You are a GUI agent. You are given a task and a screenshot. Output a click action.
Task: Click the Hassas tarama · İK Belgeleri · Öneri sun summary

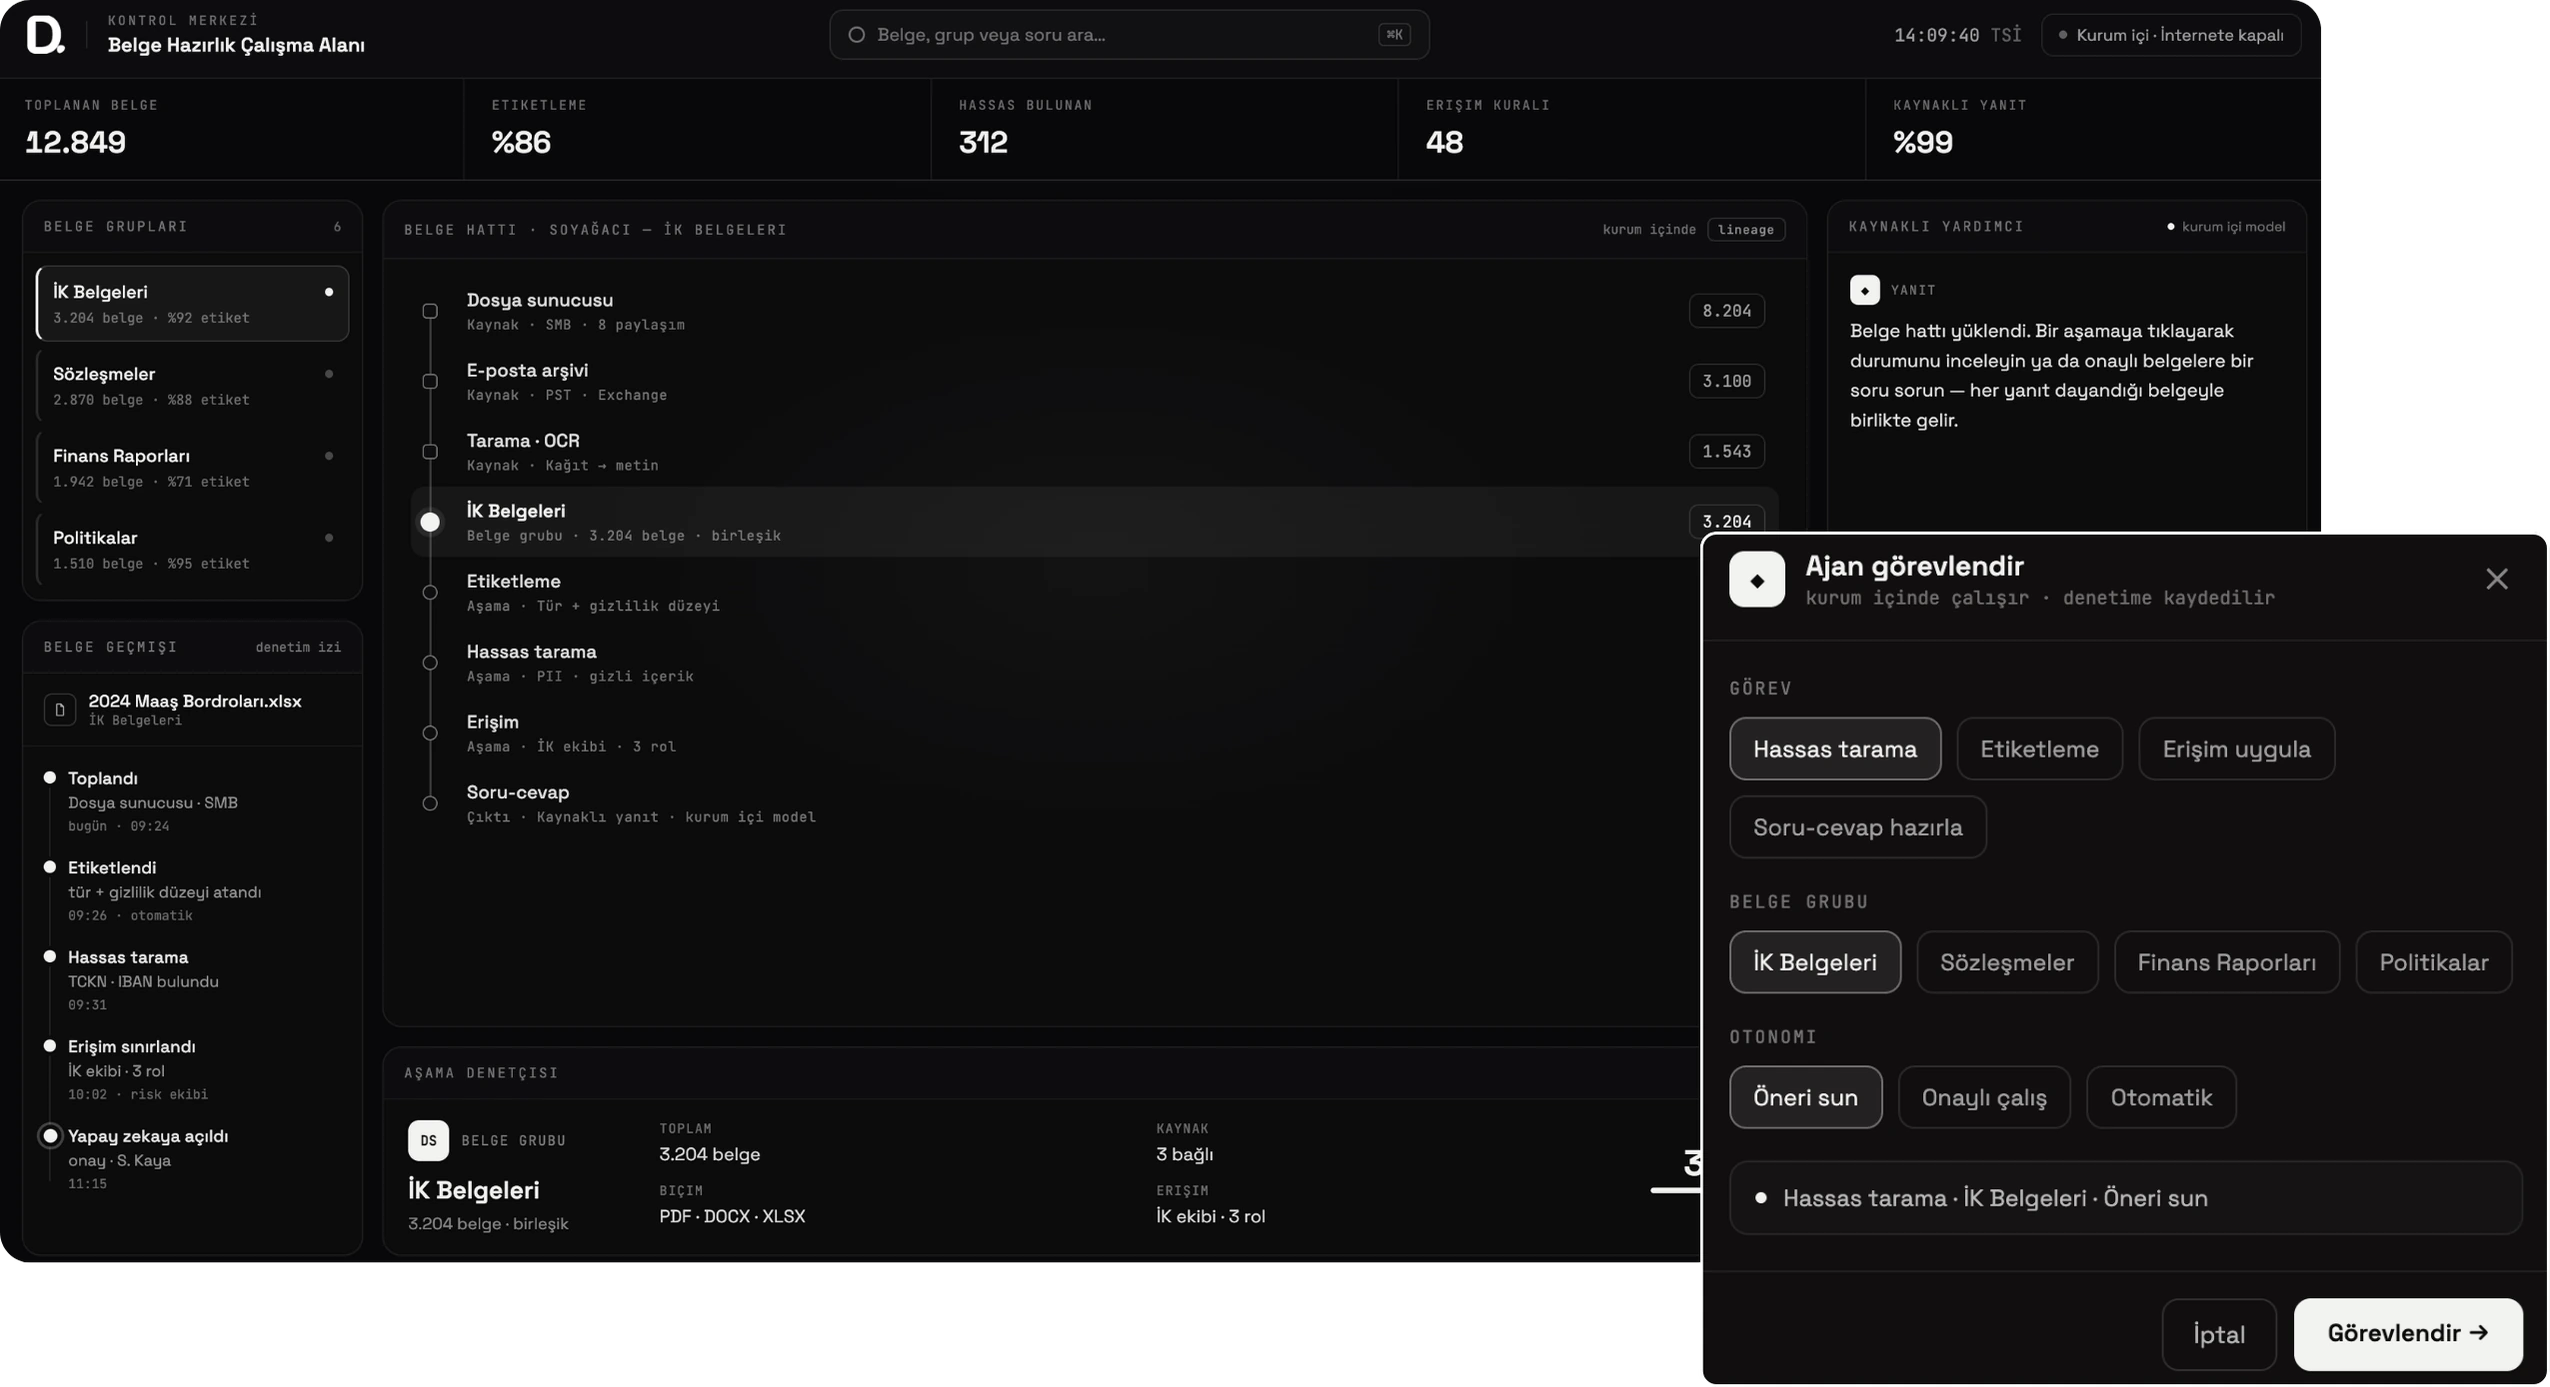pyautogui.click(x=2124, y=1197)
